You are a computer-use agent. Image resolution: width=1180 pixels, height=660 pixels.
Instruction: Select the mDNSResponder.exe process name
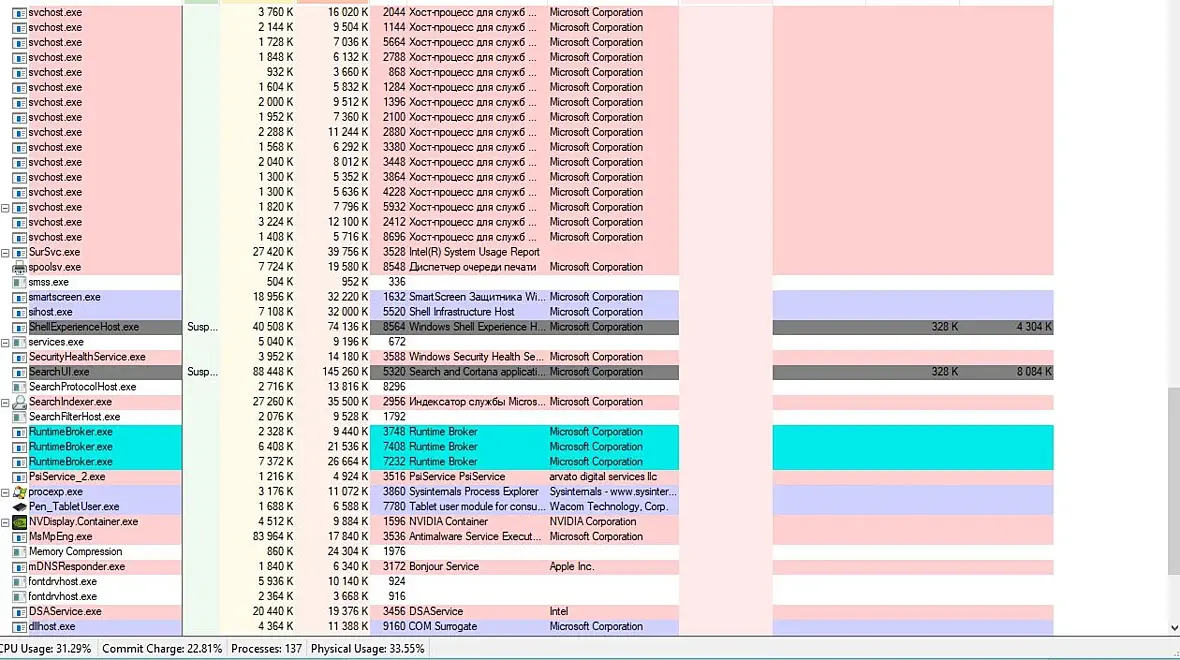pyautogui.click(x=77, y=567)
